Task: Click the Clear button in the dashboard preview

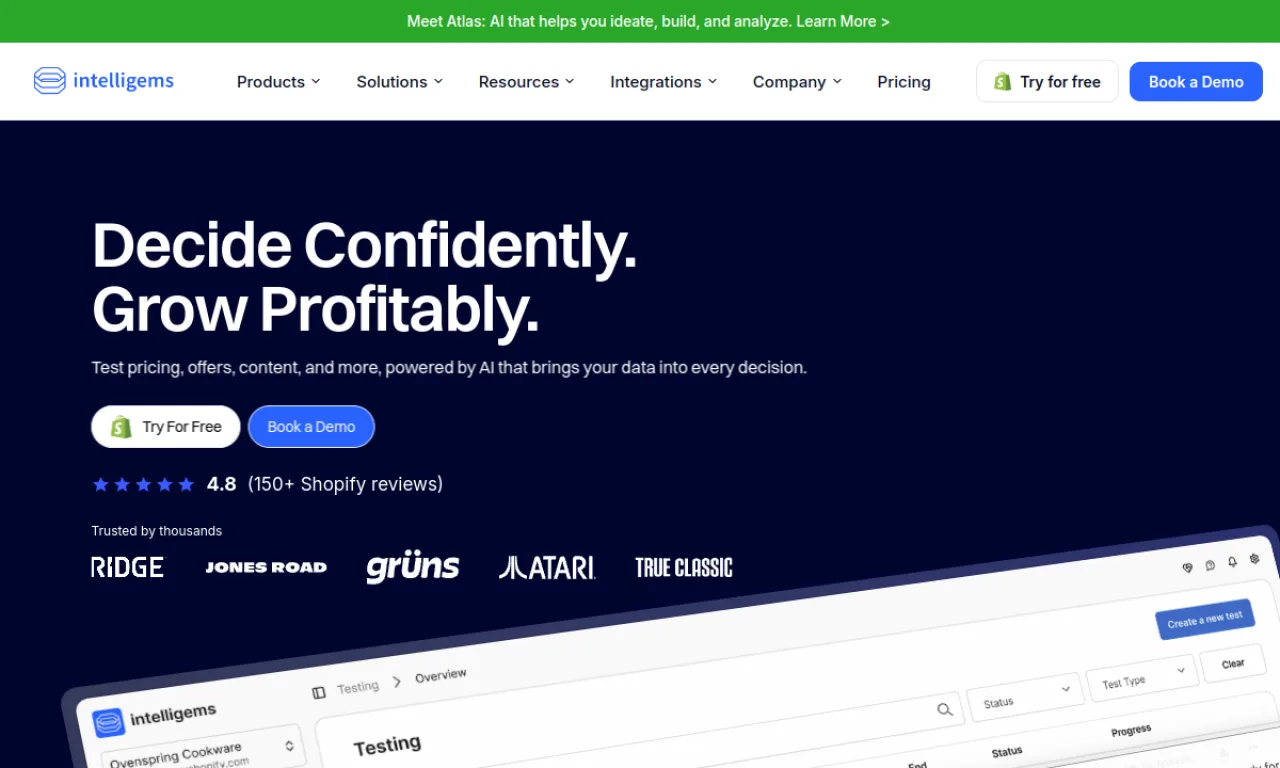Action: (x=1232, y=664)
